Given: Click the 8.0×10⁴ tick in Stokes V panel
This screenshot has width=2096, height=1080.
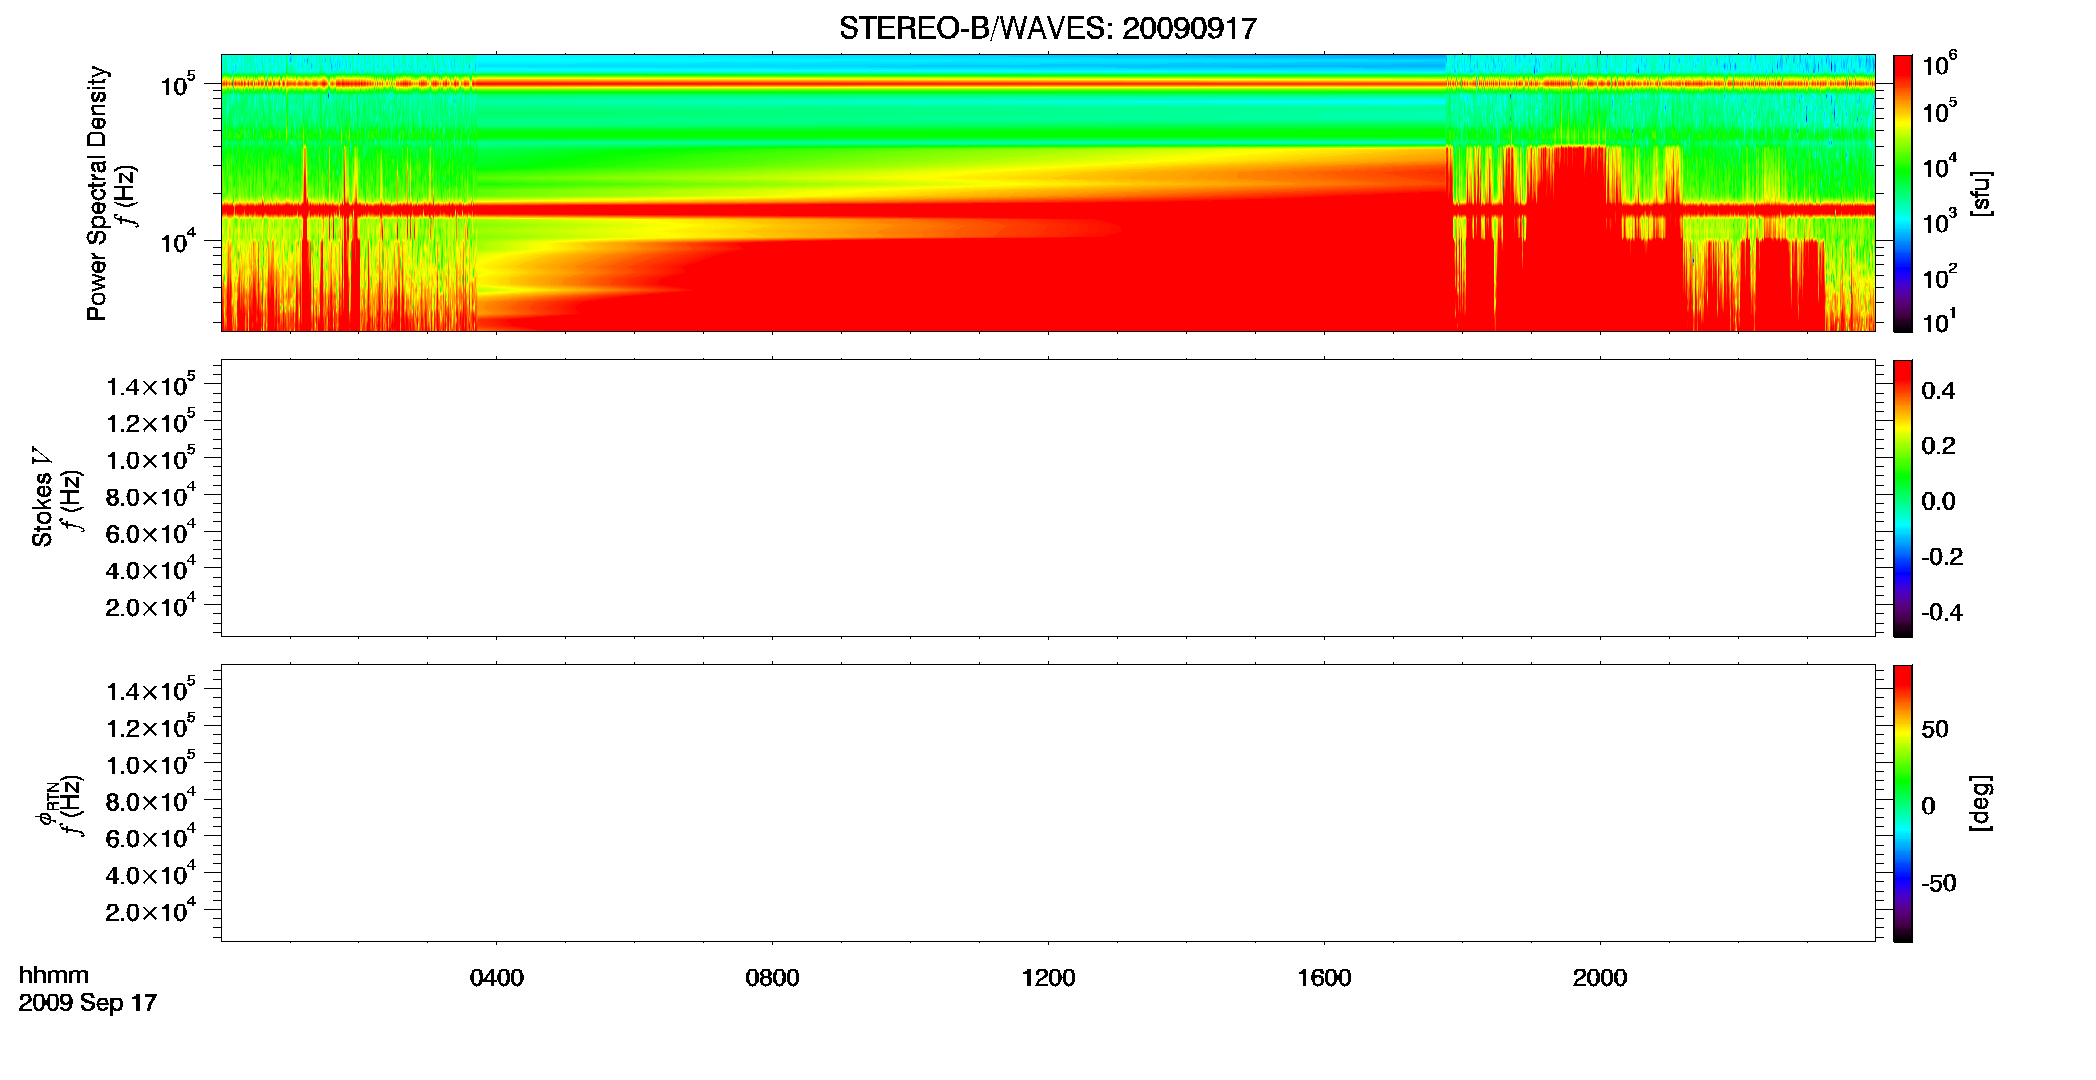Looking at the screenshot, I should 151,495.
